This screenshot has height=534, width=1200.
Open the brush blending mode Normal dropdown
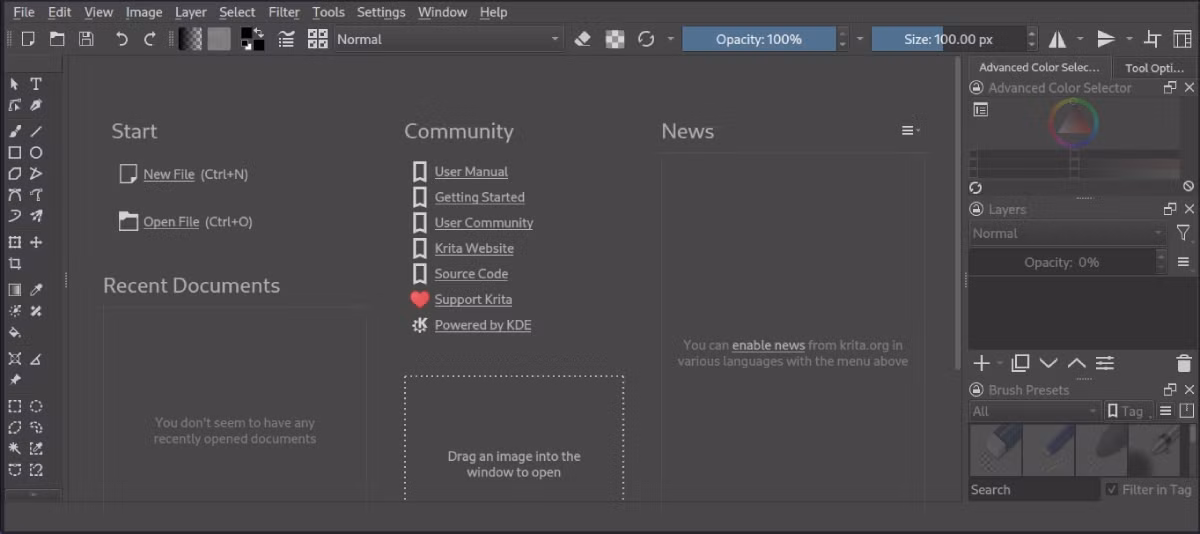[x=447, y=39]
